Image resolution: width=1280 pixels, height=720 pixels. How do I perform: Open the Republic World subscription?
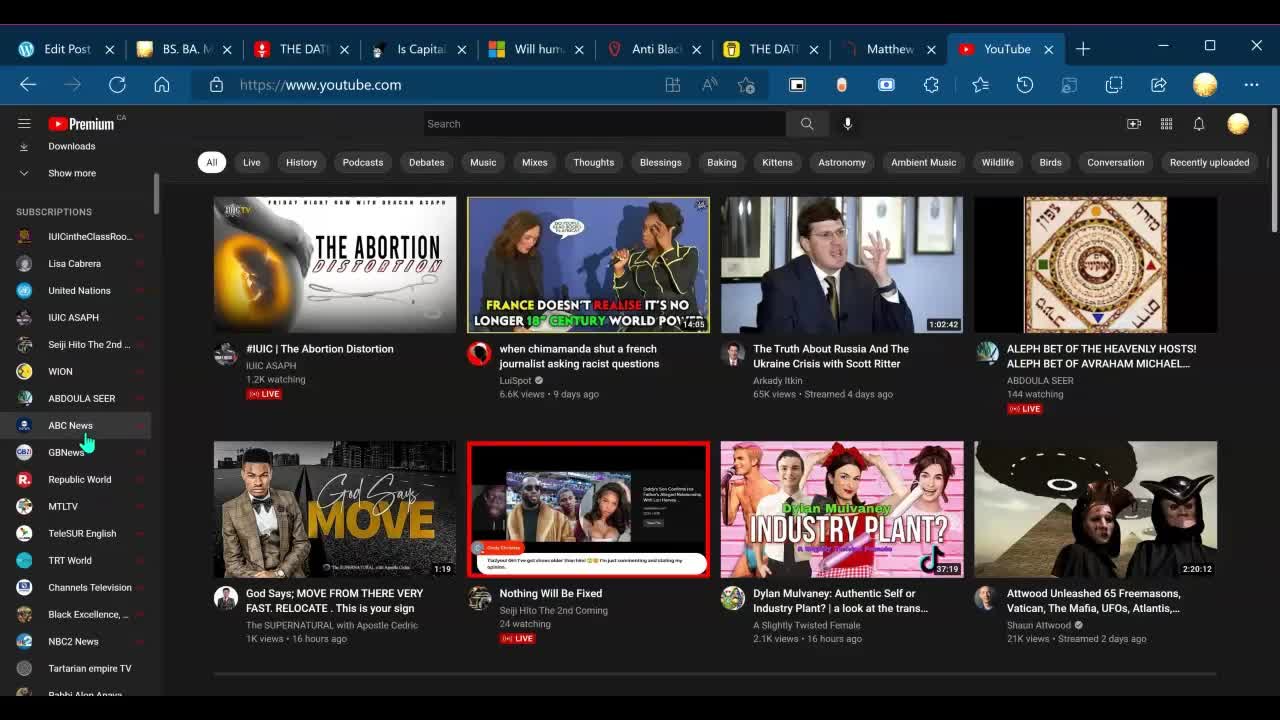(x=76, y=479)
